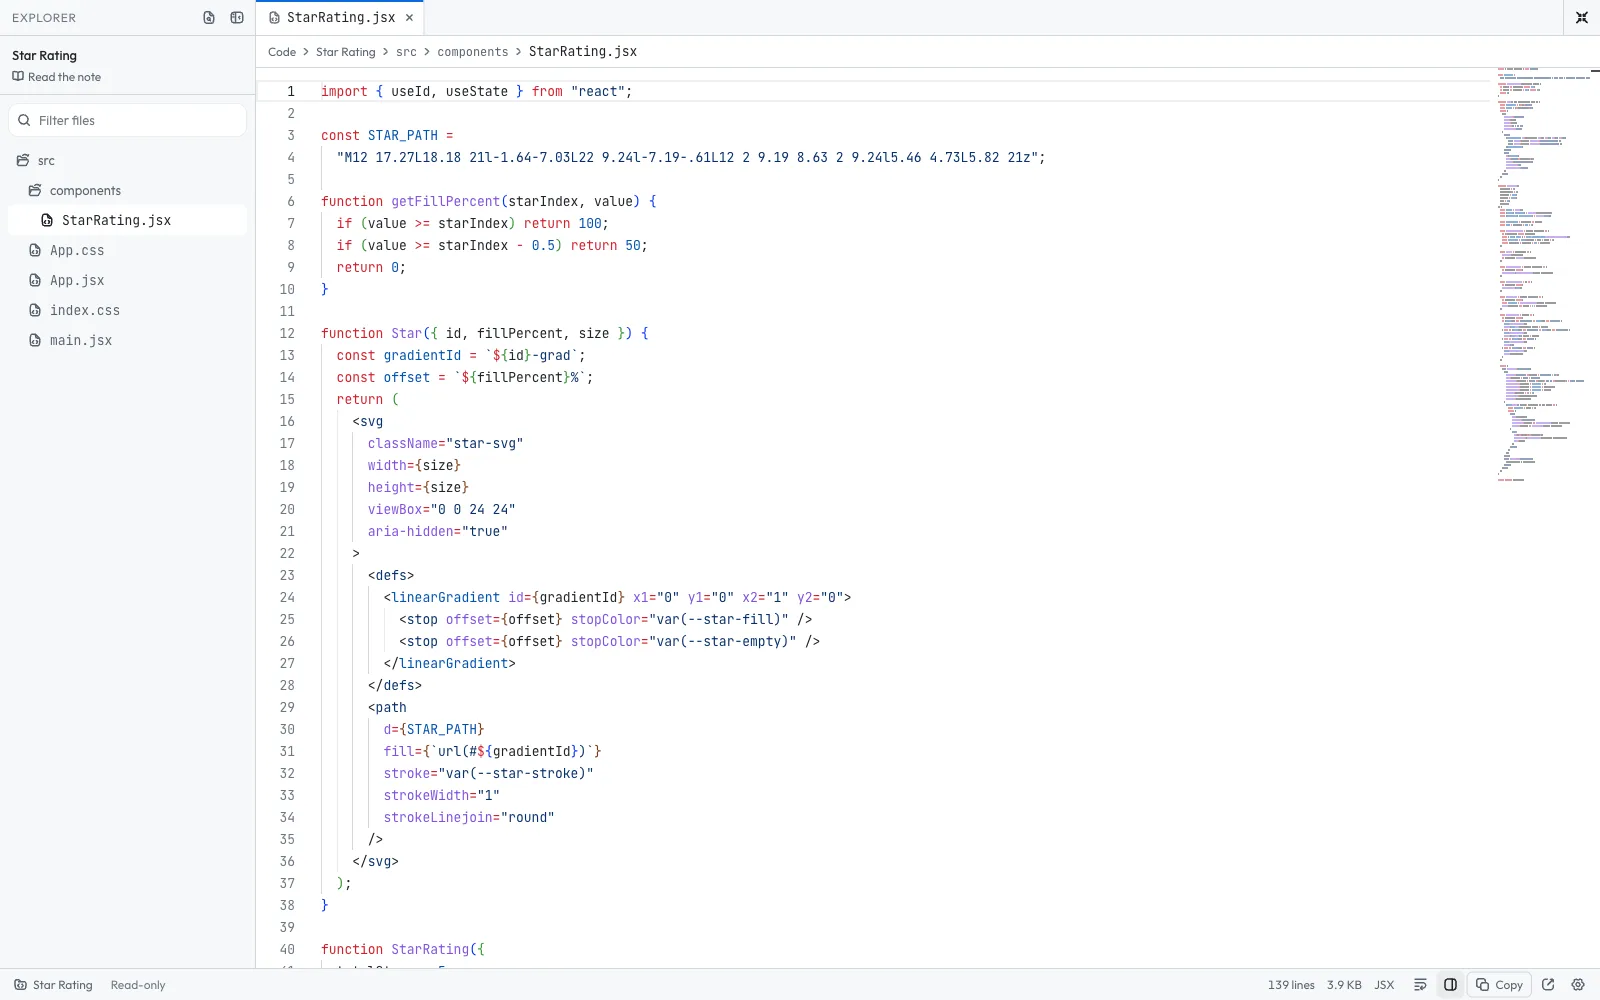Click the JSX language indicator
Image resolution: width=1600 pixels, height=1000 pixels.
1384,985
